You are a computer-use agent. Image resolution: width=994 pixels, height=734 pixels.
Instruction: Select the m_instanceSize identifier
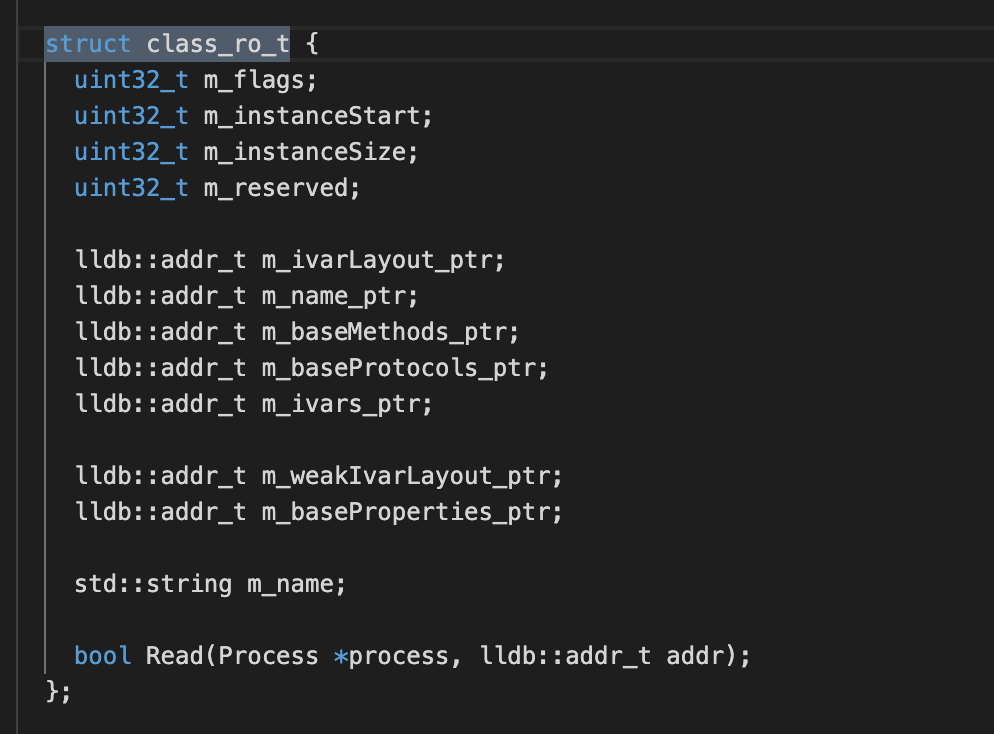tap(303, 152)
